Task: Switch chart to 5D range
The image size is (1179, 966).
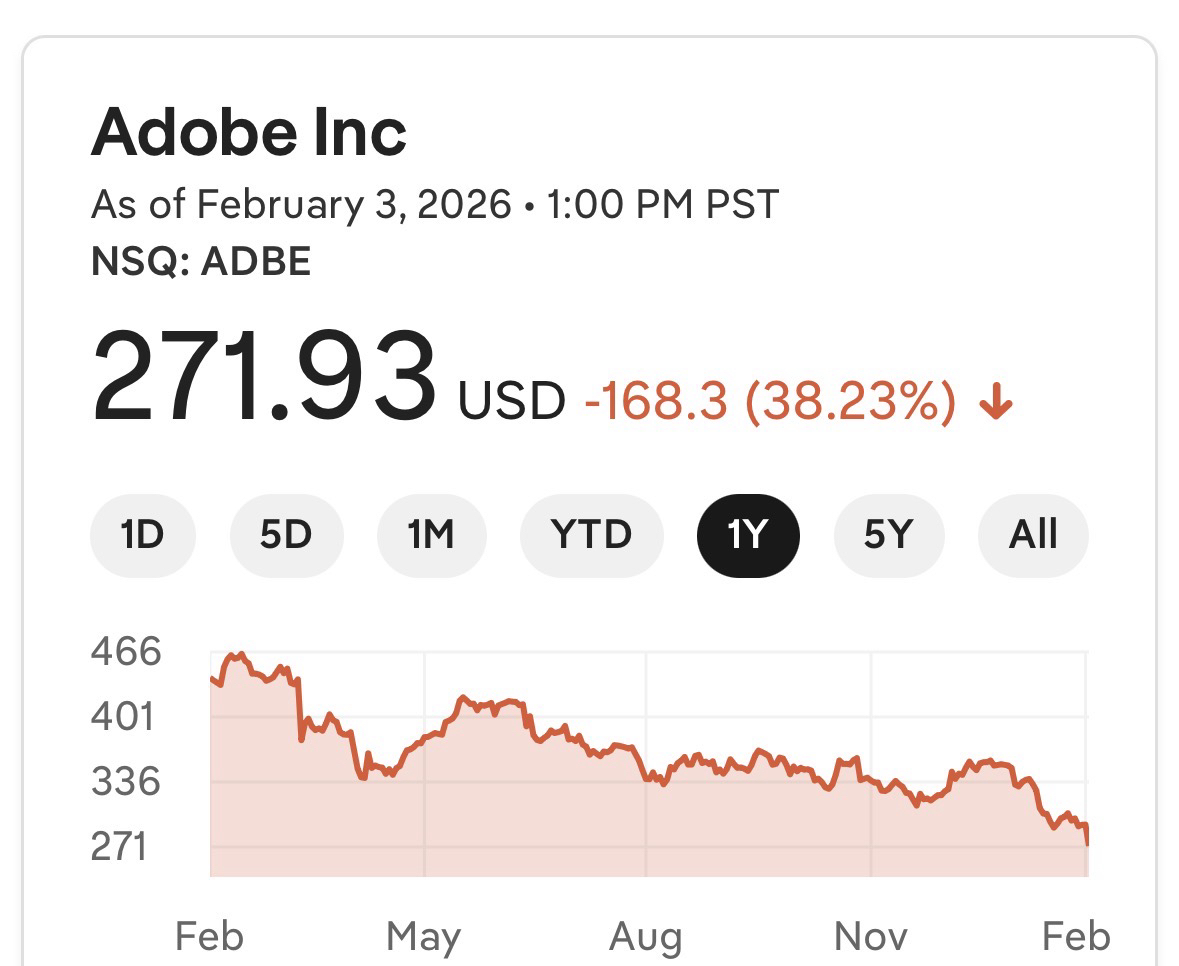Action: tap(286, 535)
